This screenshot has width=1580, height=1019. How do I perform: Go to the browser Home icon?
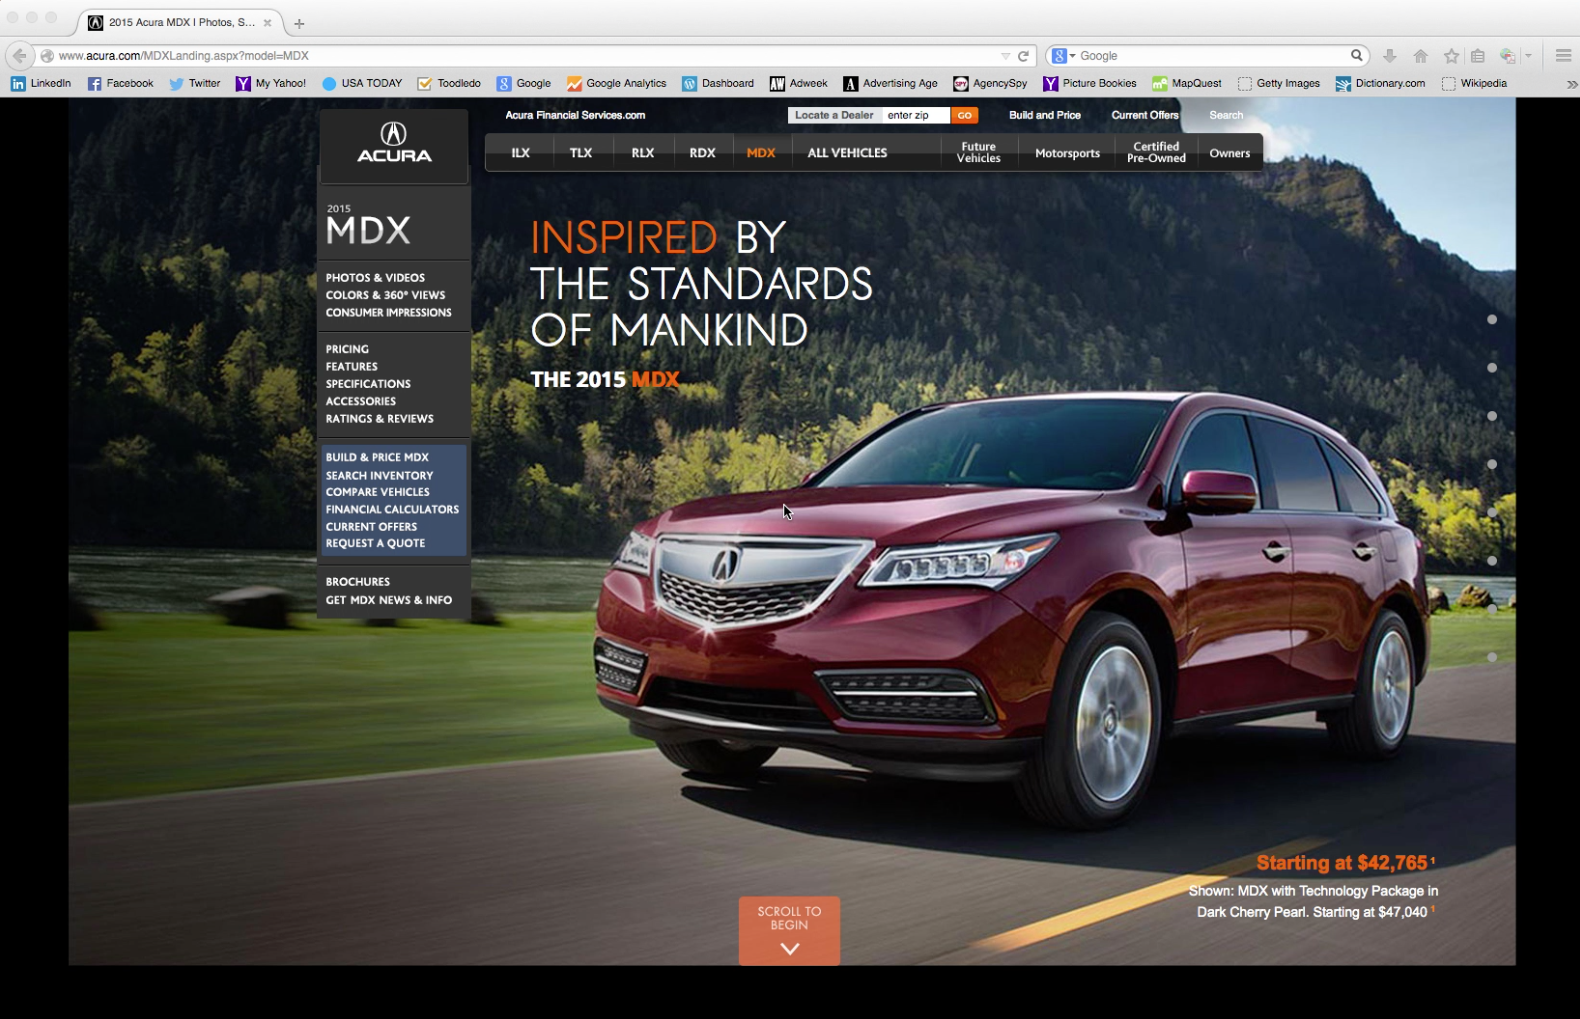tap(1420, 56)
